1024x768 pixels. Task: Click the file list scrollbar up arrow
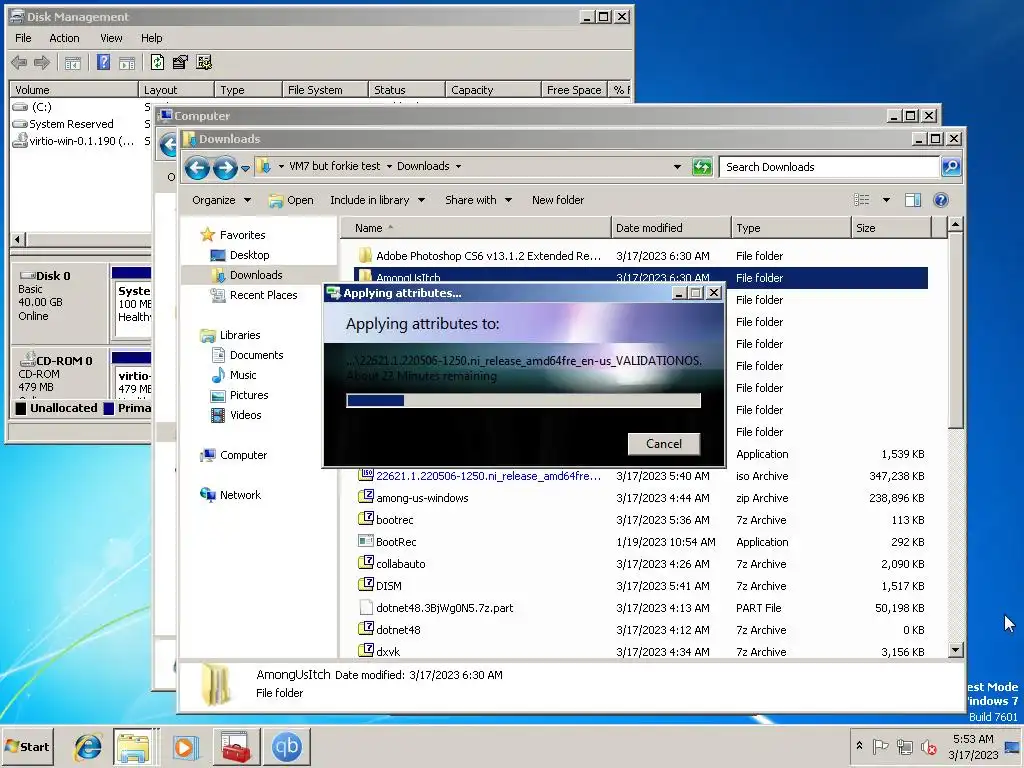955,225
